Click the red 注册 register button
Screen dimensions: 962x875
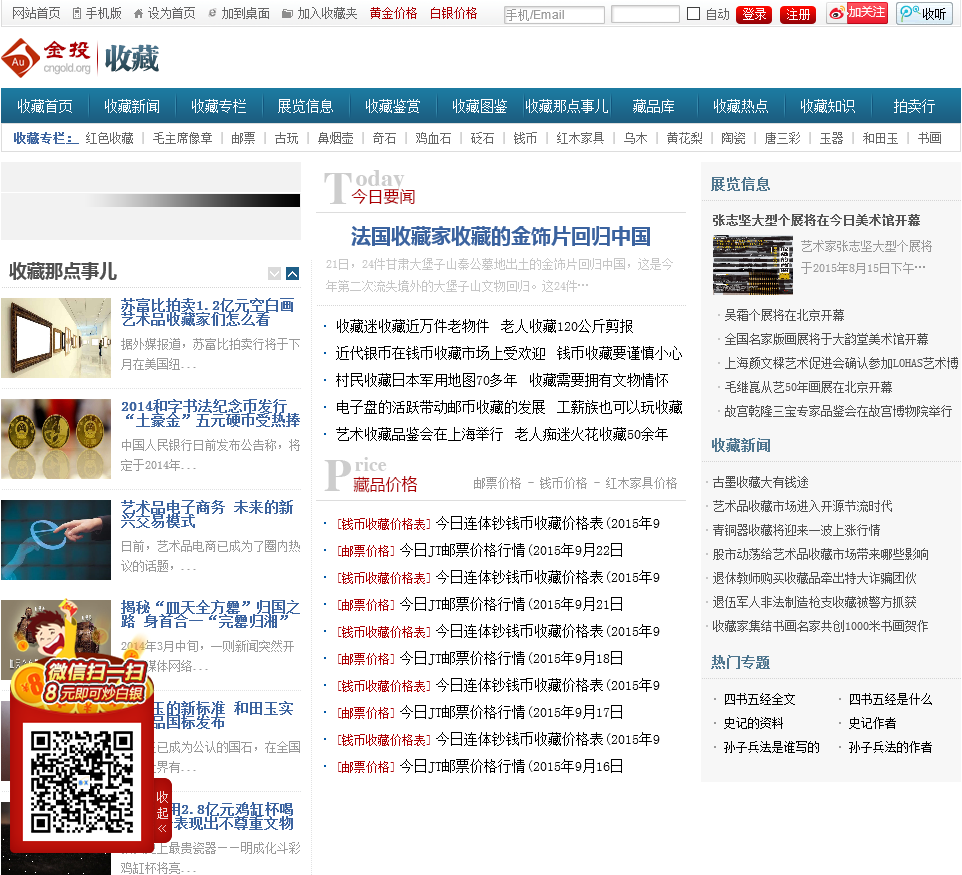pos(798,14)
